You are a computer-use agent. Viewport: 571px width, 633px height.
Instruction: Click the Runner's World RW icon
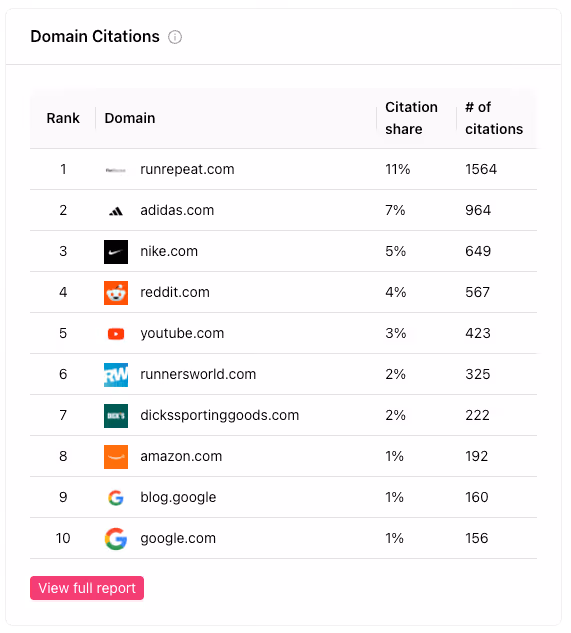tap(116, 375)
